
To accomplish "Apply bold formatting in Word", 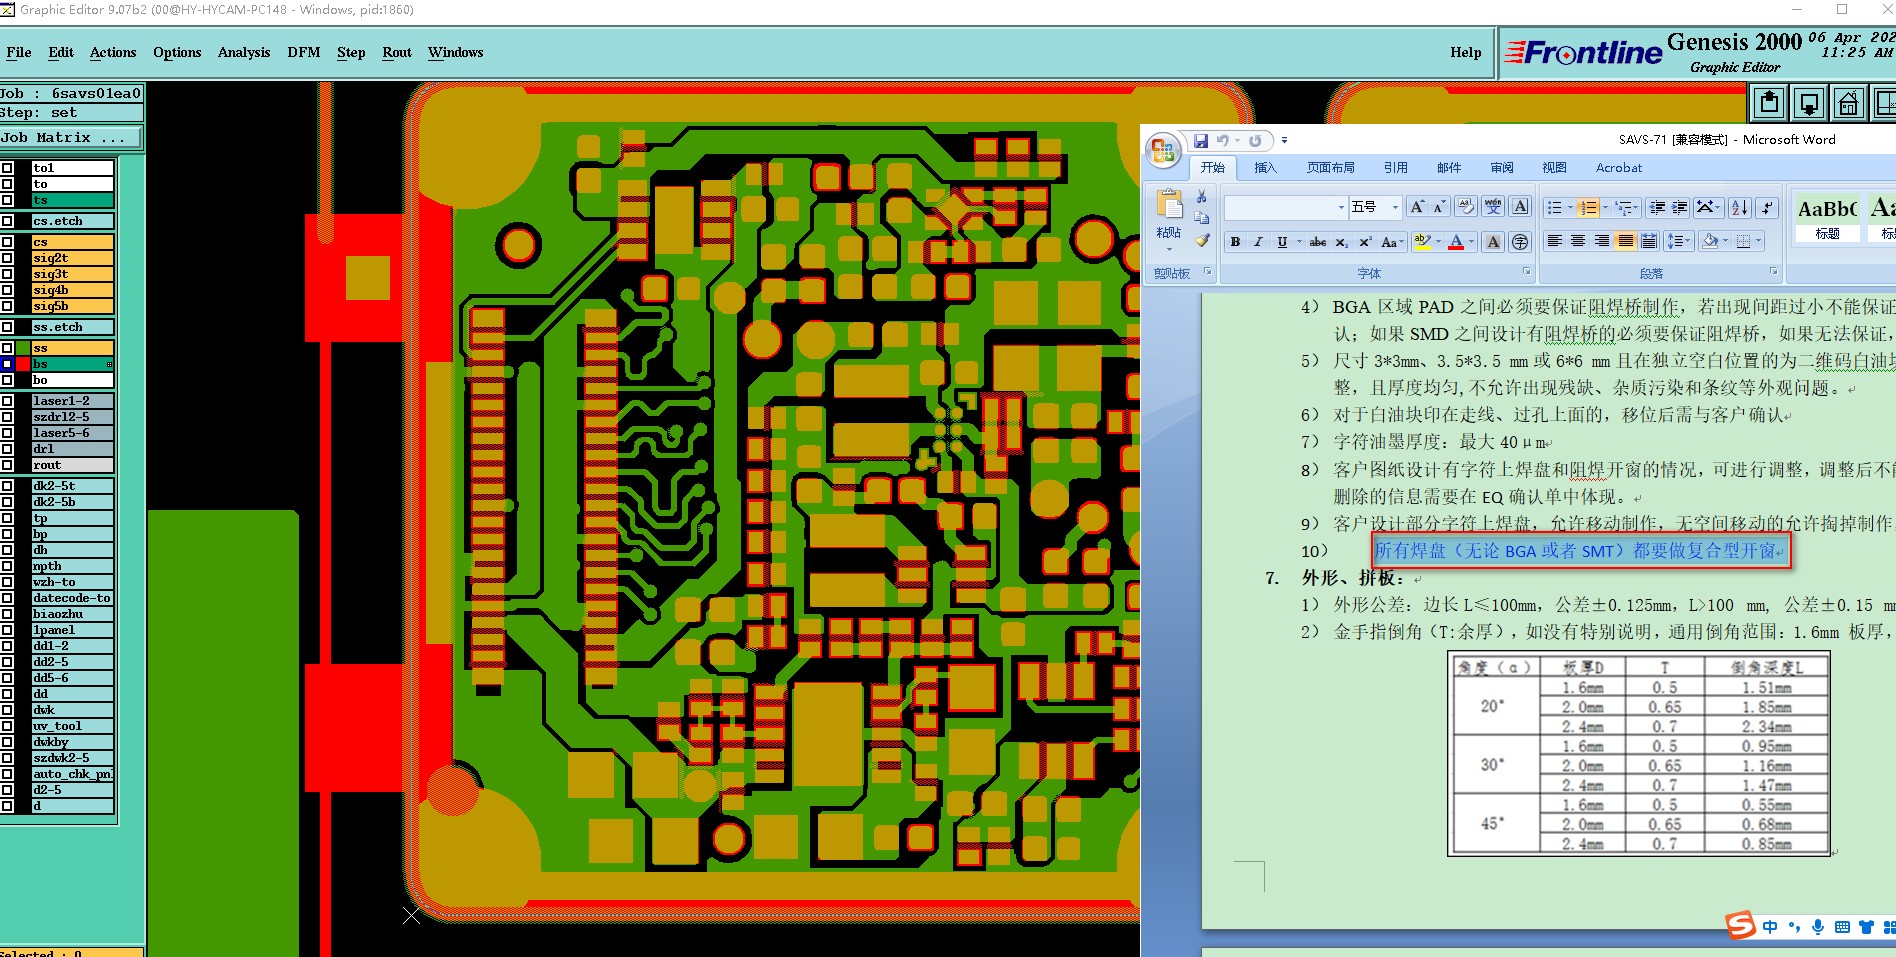I will [1235, 242].
